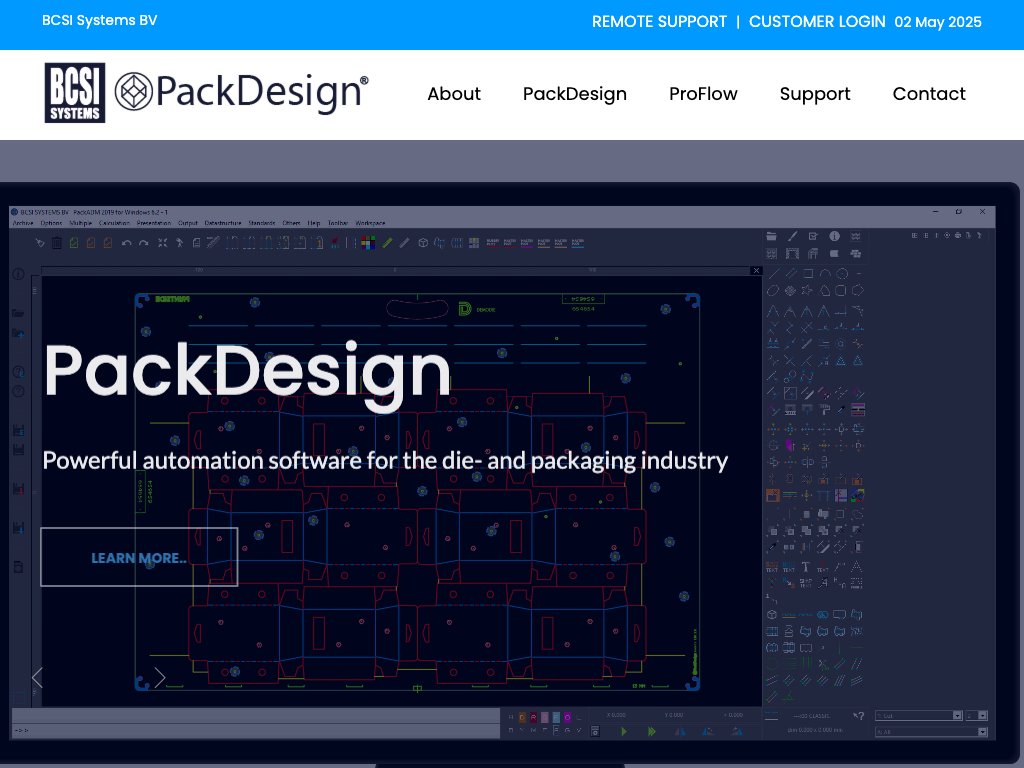
Task: Go to previous slide with left chevron
Action: click(37, 678)
